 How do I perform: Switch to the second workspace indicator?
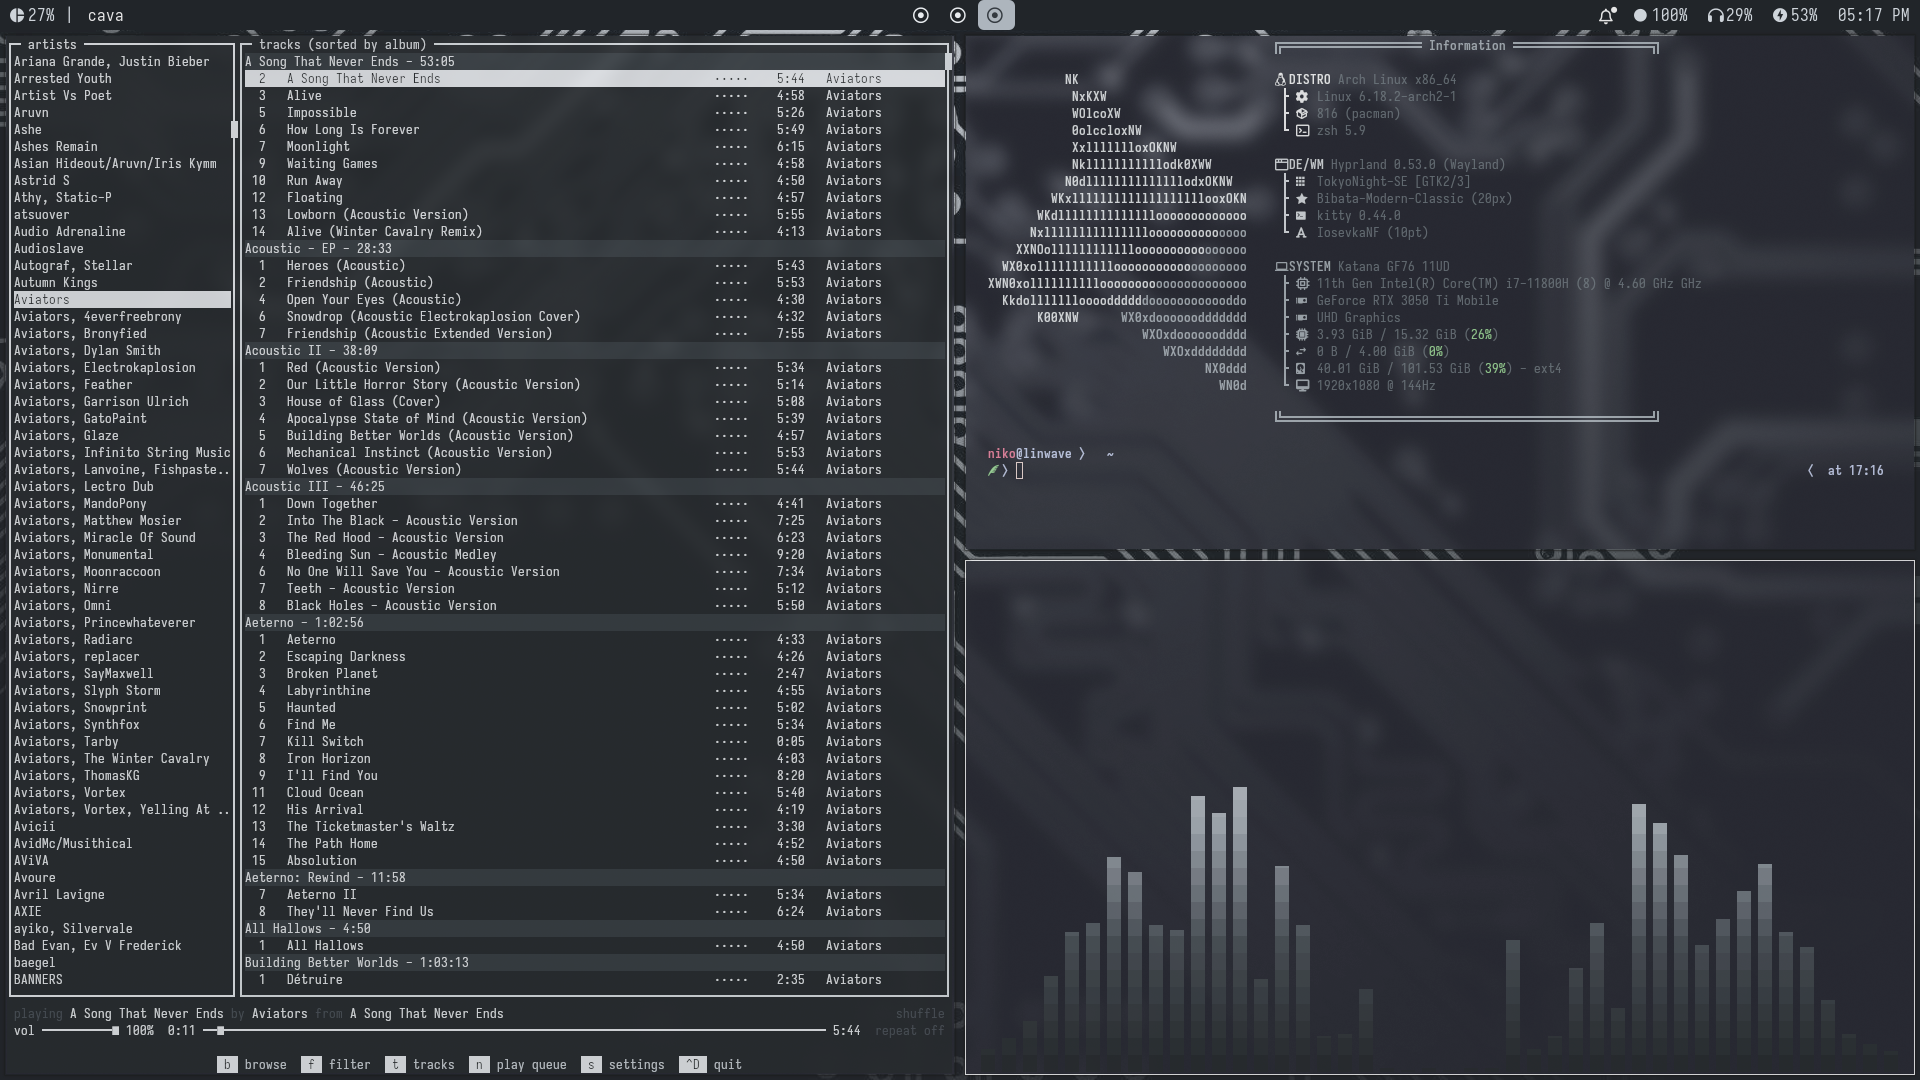pos(958,15)
